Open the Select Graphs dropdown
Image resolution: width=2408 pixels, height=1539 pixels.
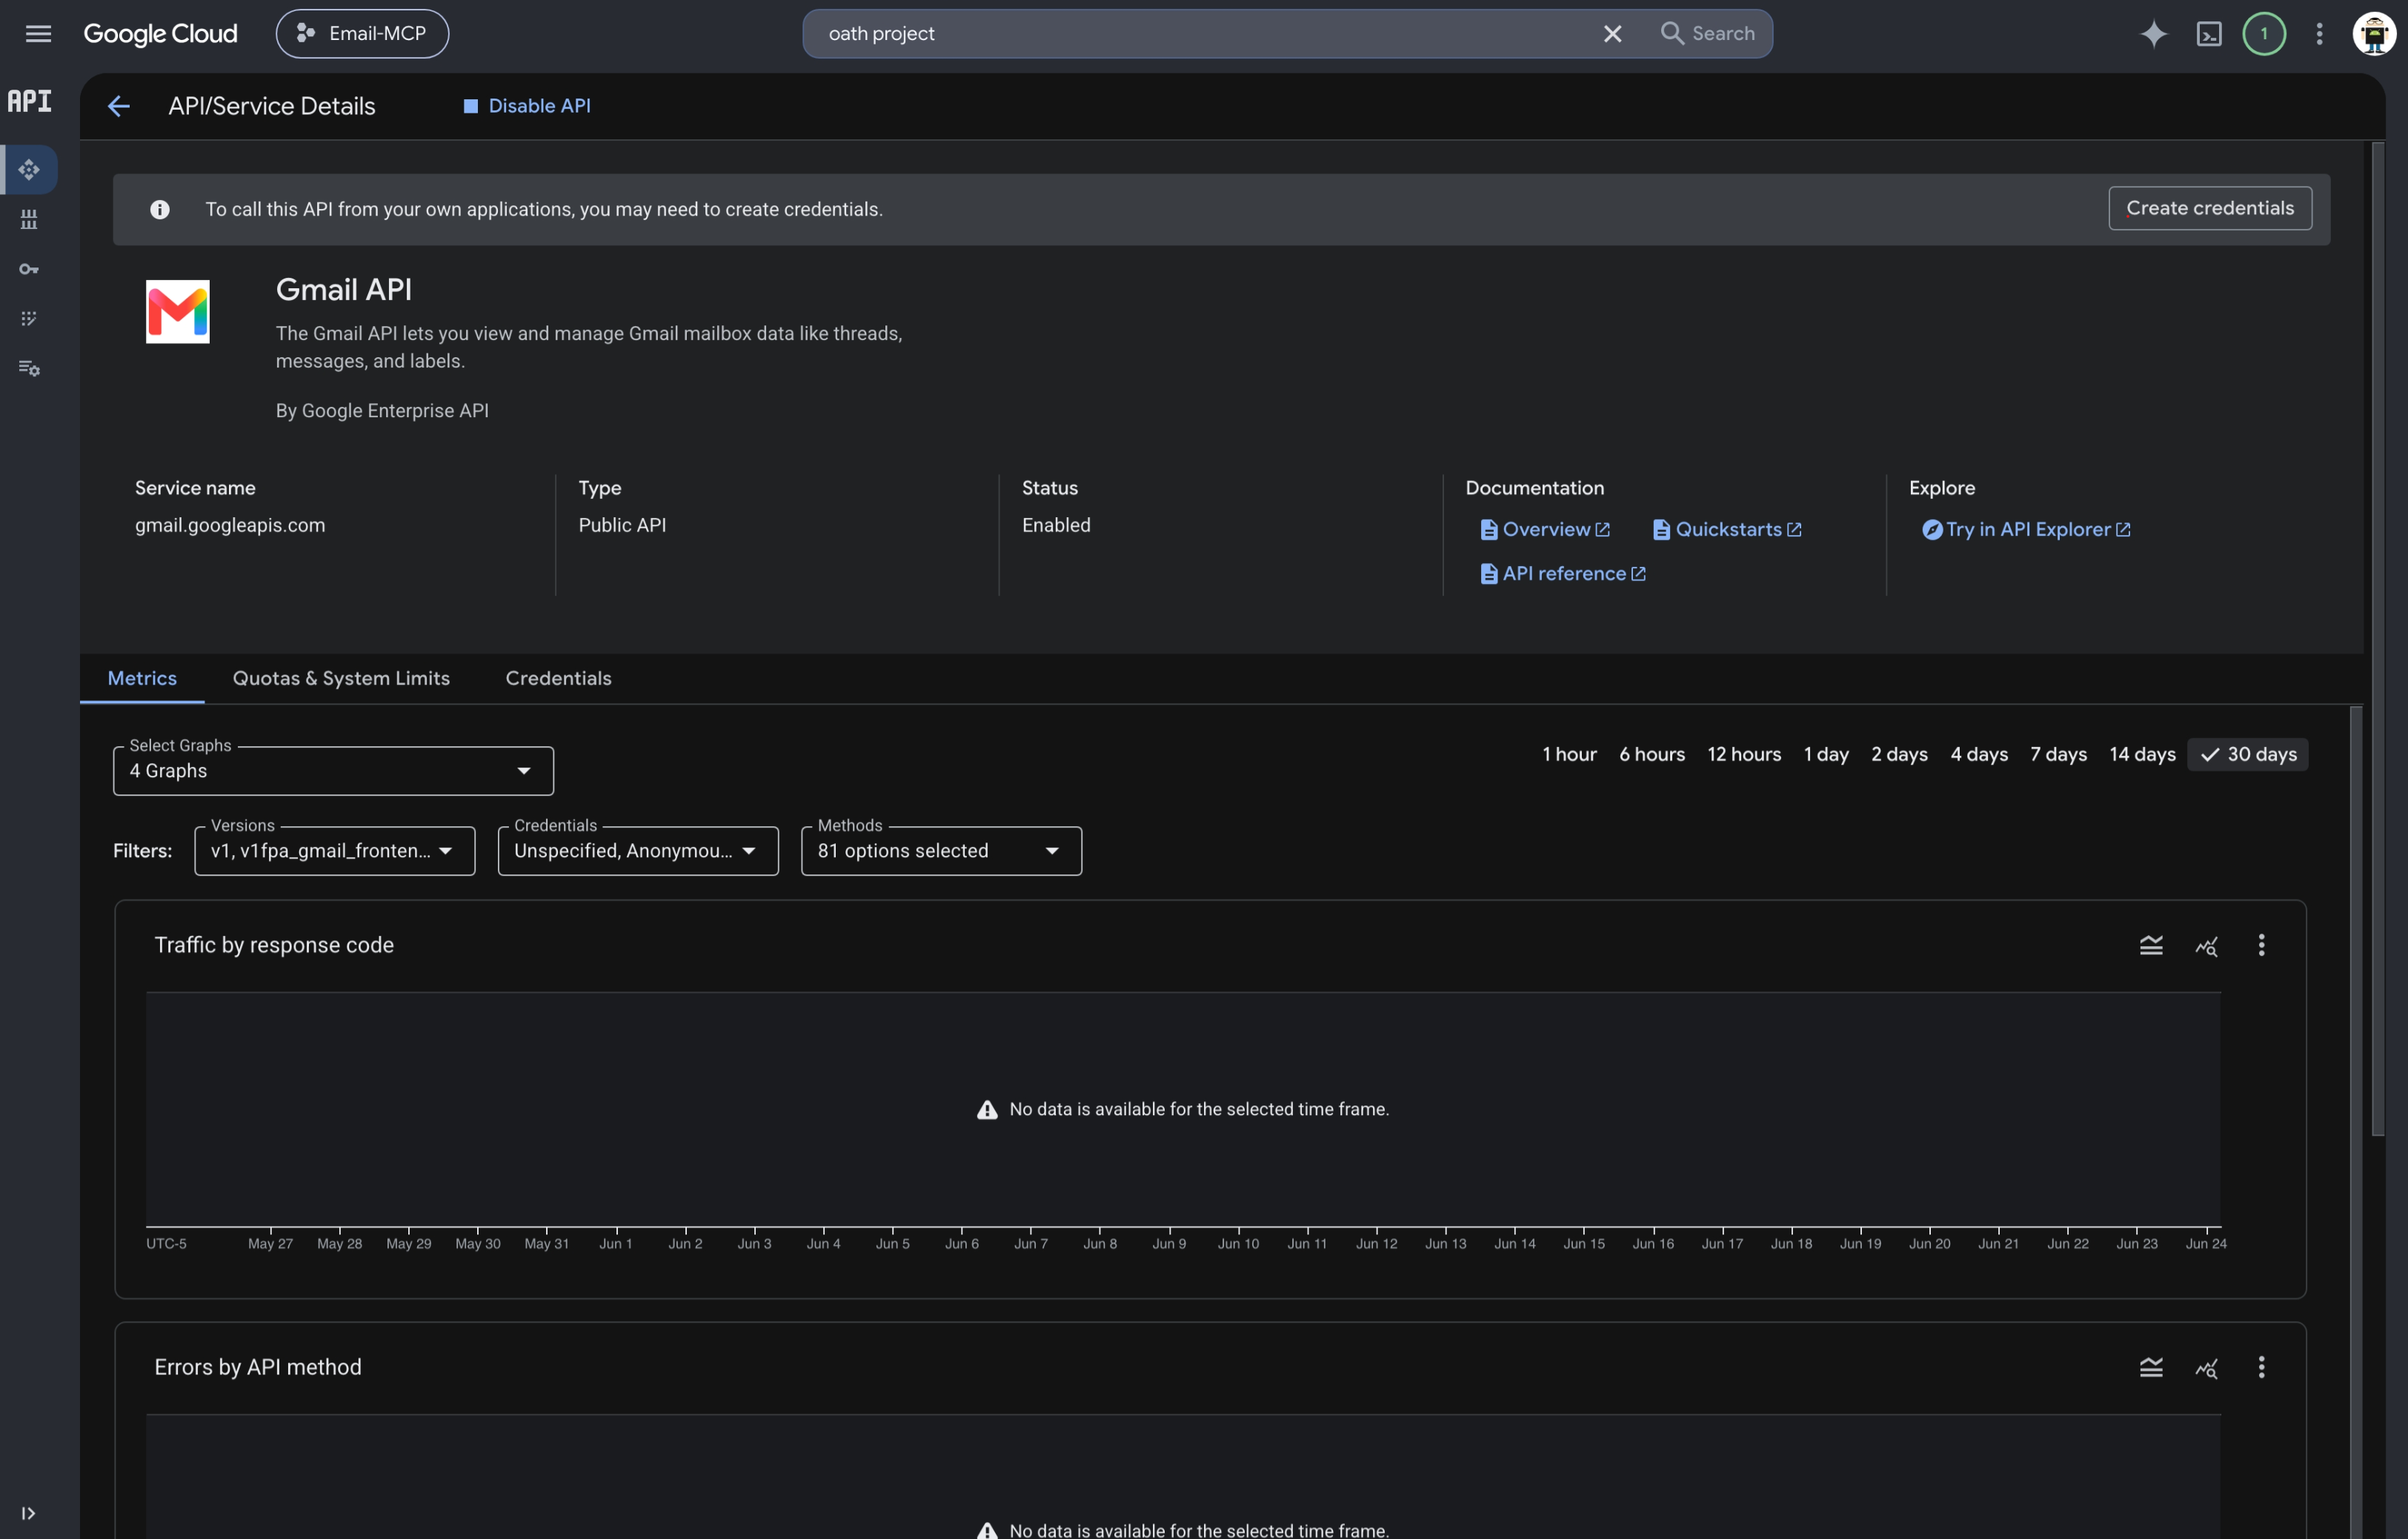pos(333,771)
